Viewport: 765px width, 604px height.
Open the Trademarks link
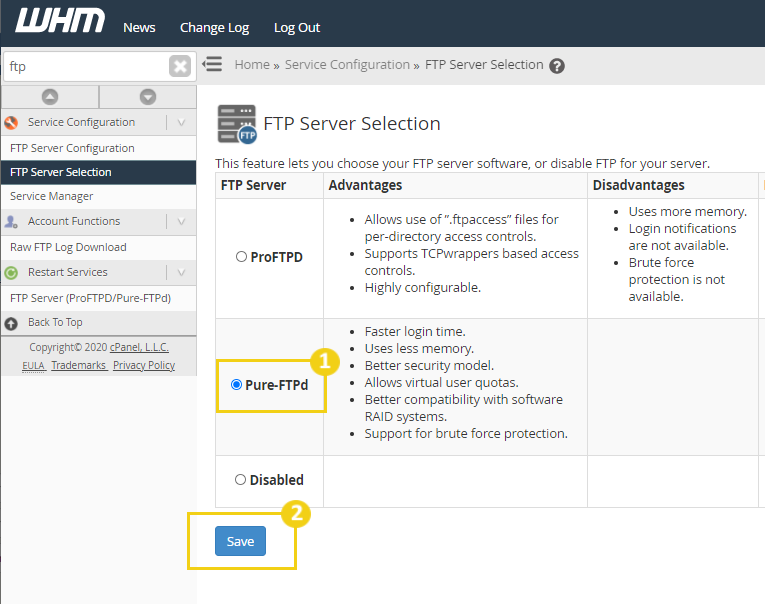(79, 365)
